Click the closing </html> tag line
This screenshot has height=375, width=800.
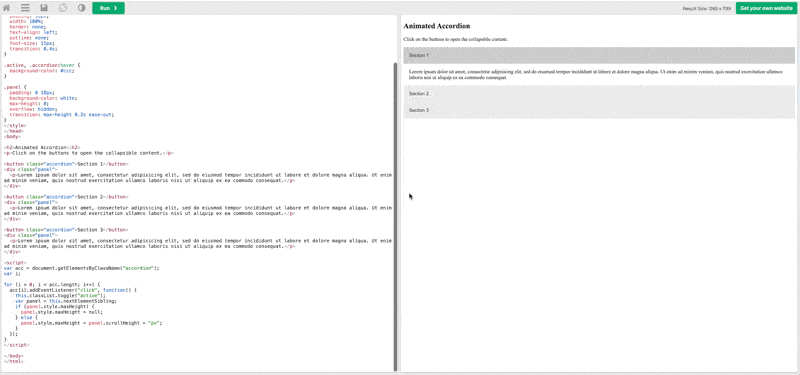[13, 361]
